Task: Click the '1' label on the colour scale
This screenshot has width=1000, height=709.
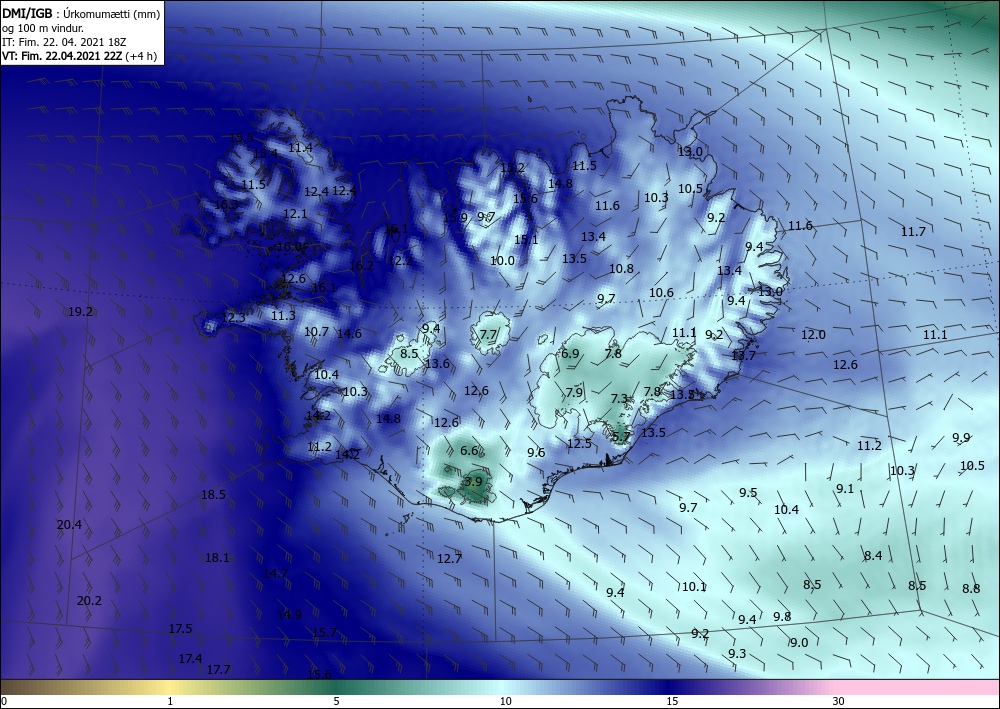Action: 170,701
